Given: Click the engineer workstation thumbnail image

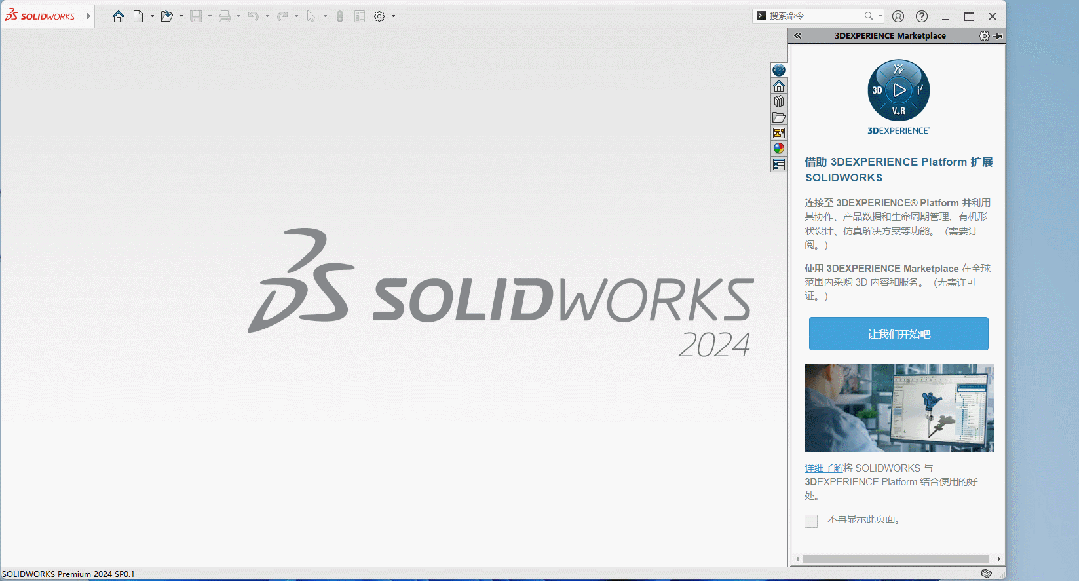Looking at the screenshot, I should tap(899, 408).
